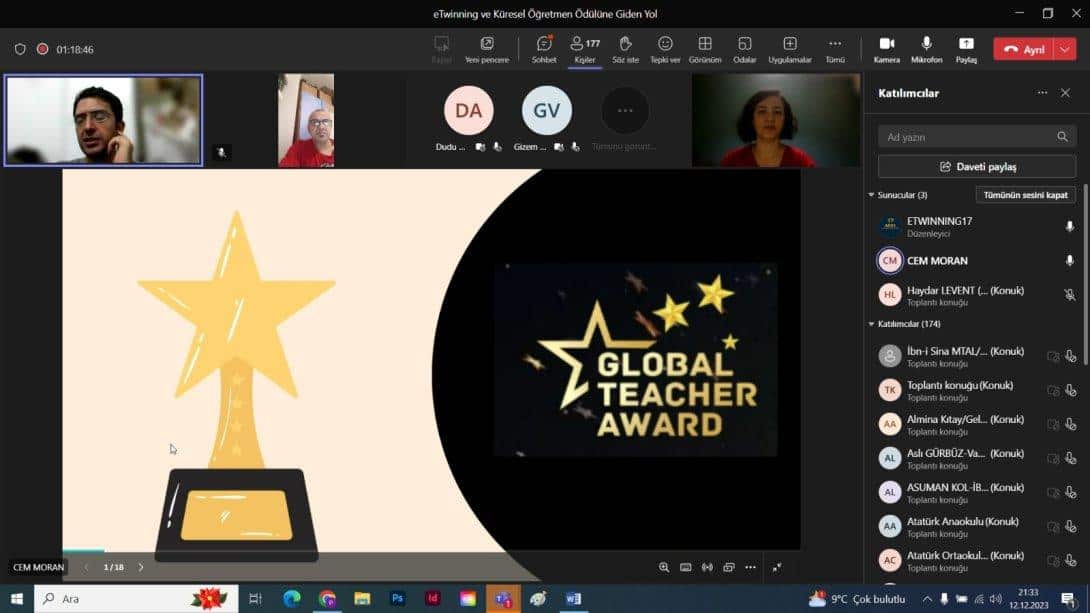The image size is (1090, 613).
Task: Select Atatürk Ortaokul participant row
Action: click(x=973, y=560)
